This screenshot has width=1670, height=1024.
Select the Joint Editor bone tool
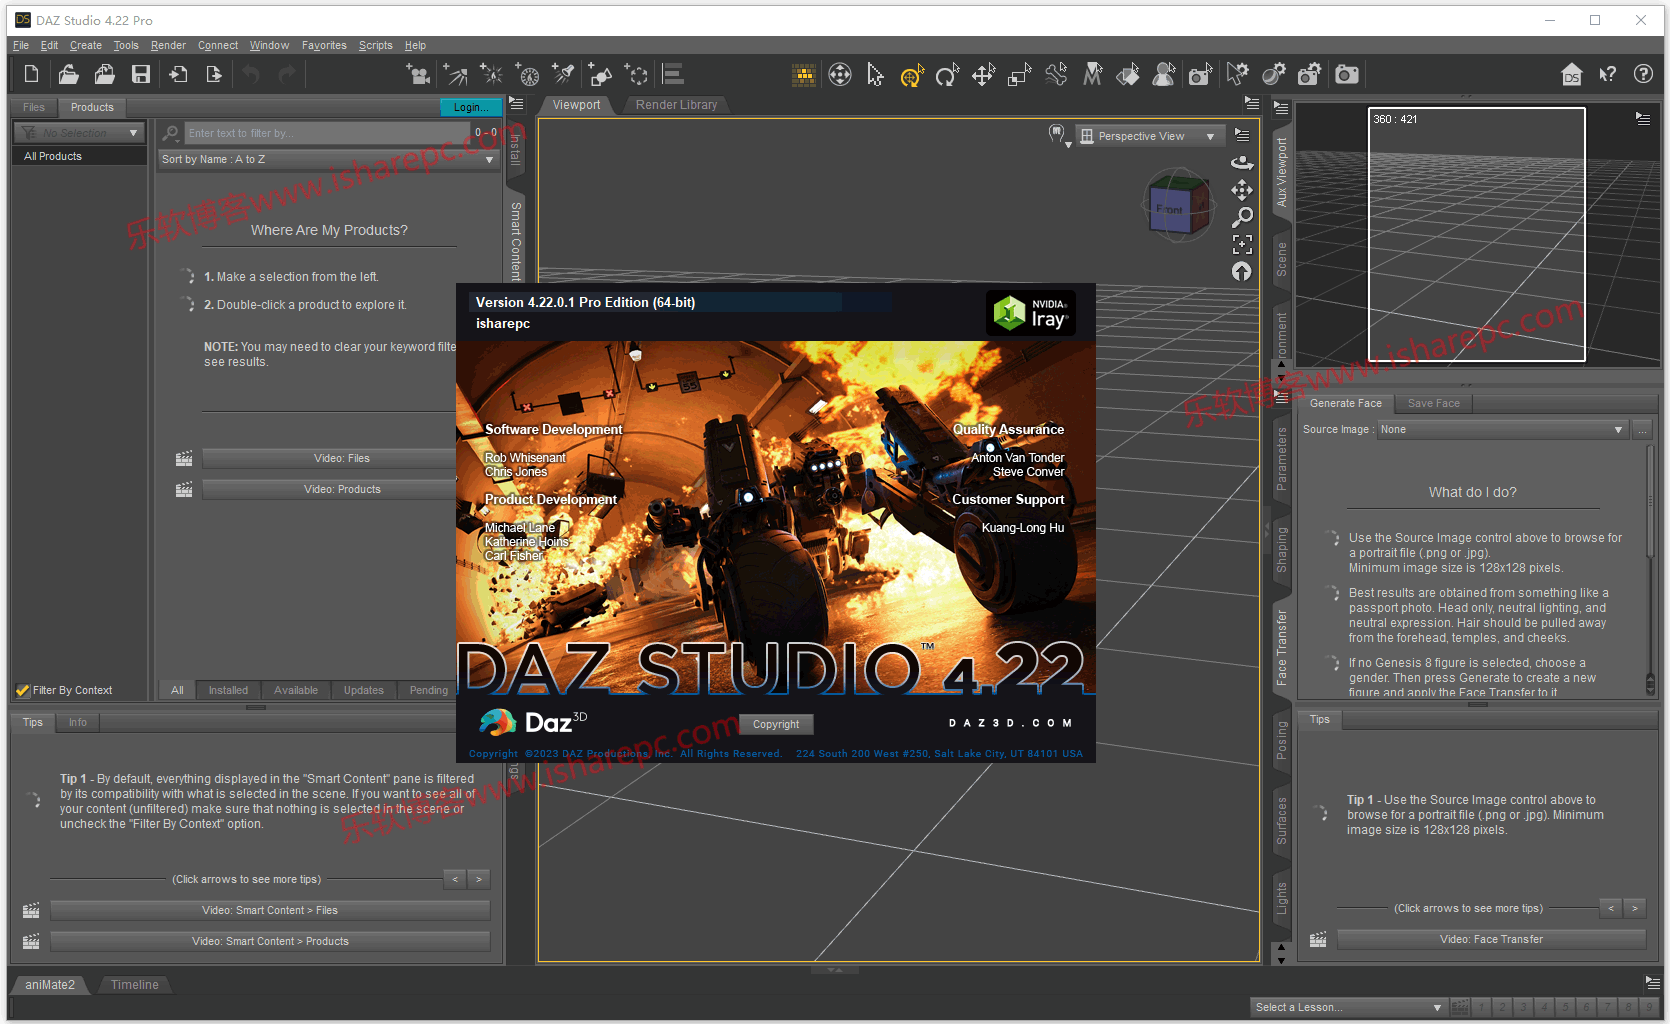click(1056, 74)
